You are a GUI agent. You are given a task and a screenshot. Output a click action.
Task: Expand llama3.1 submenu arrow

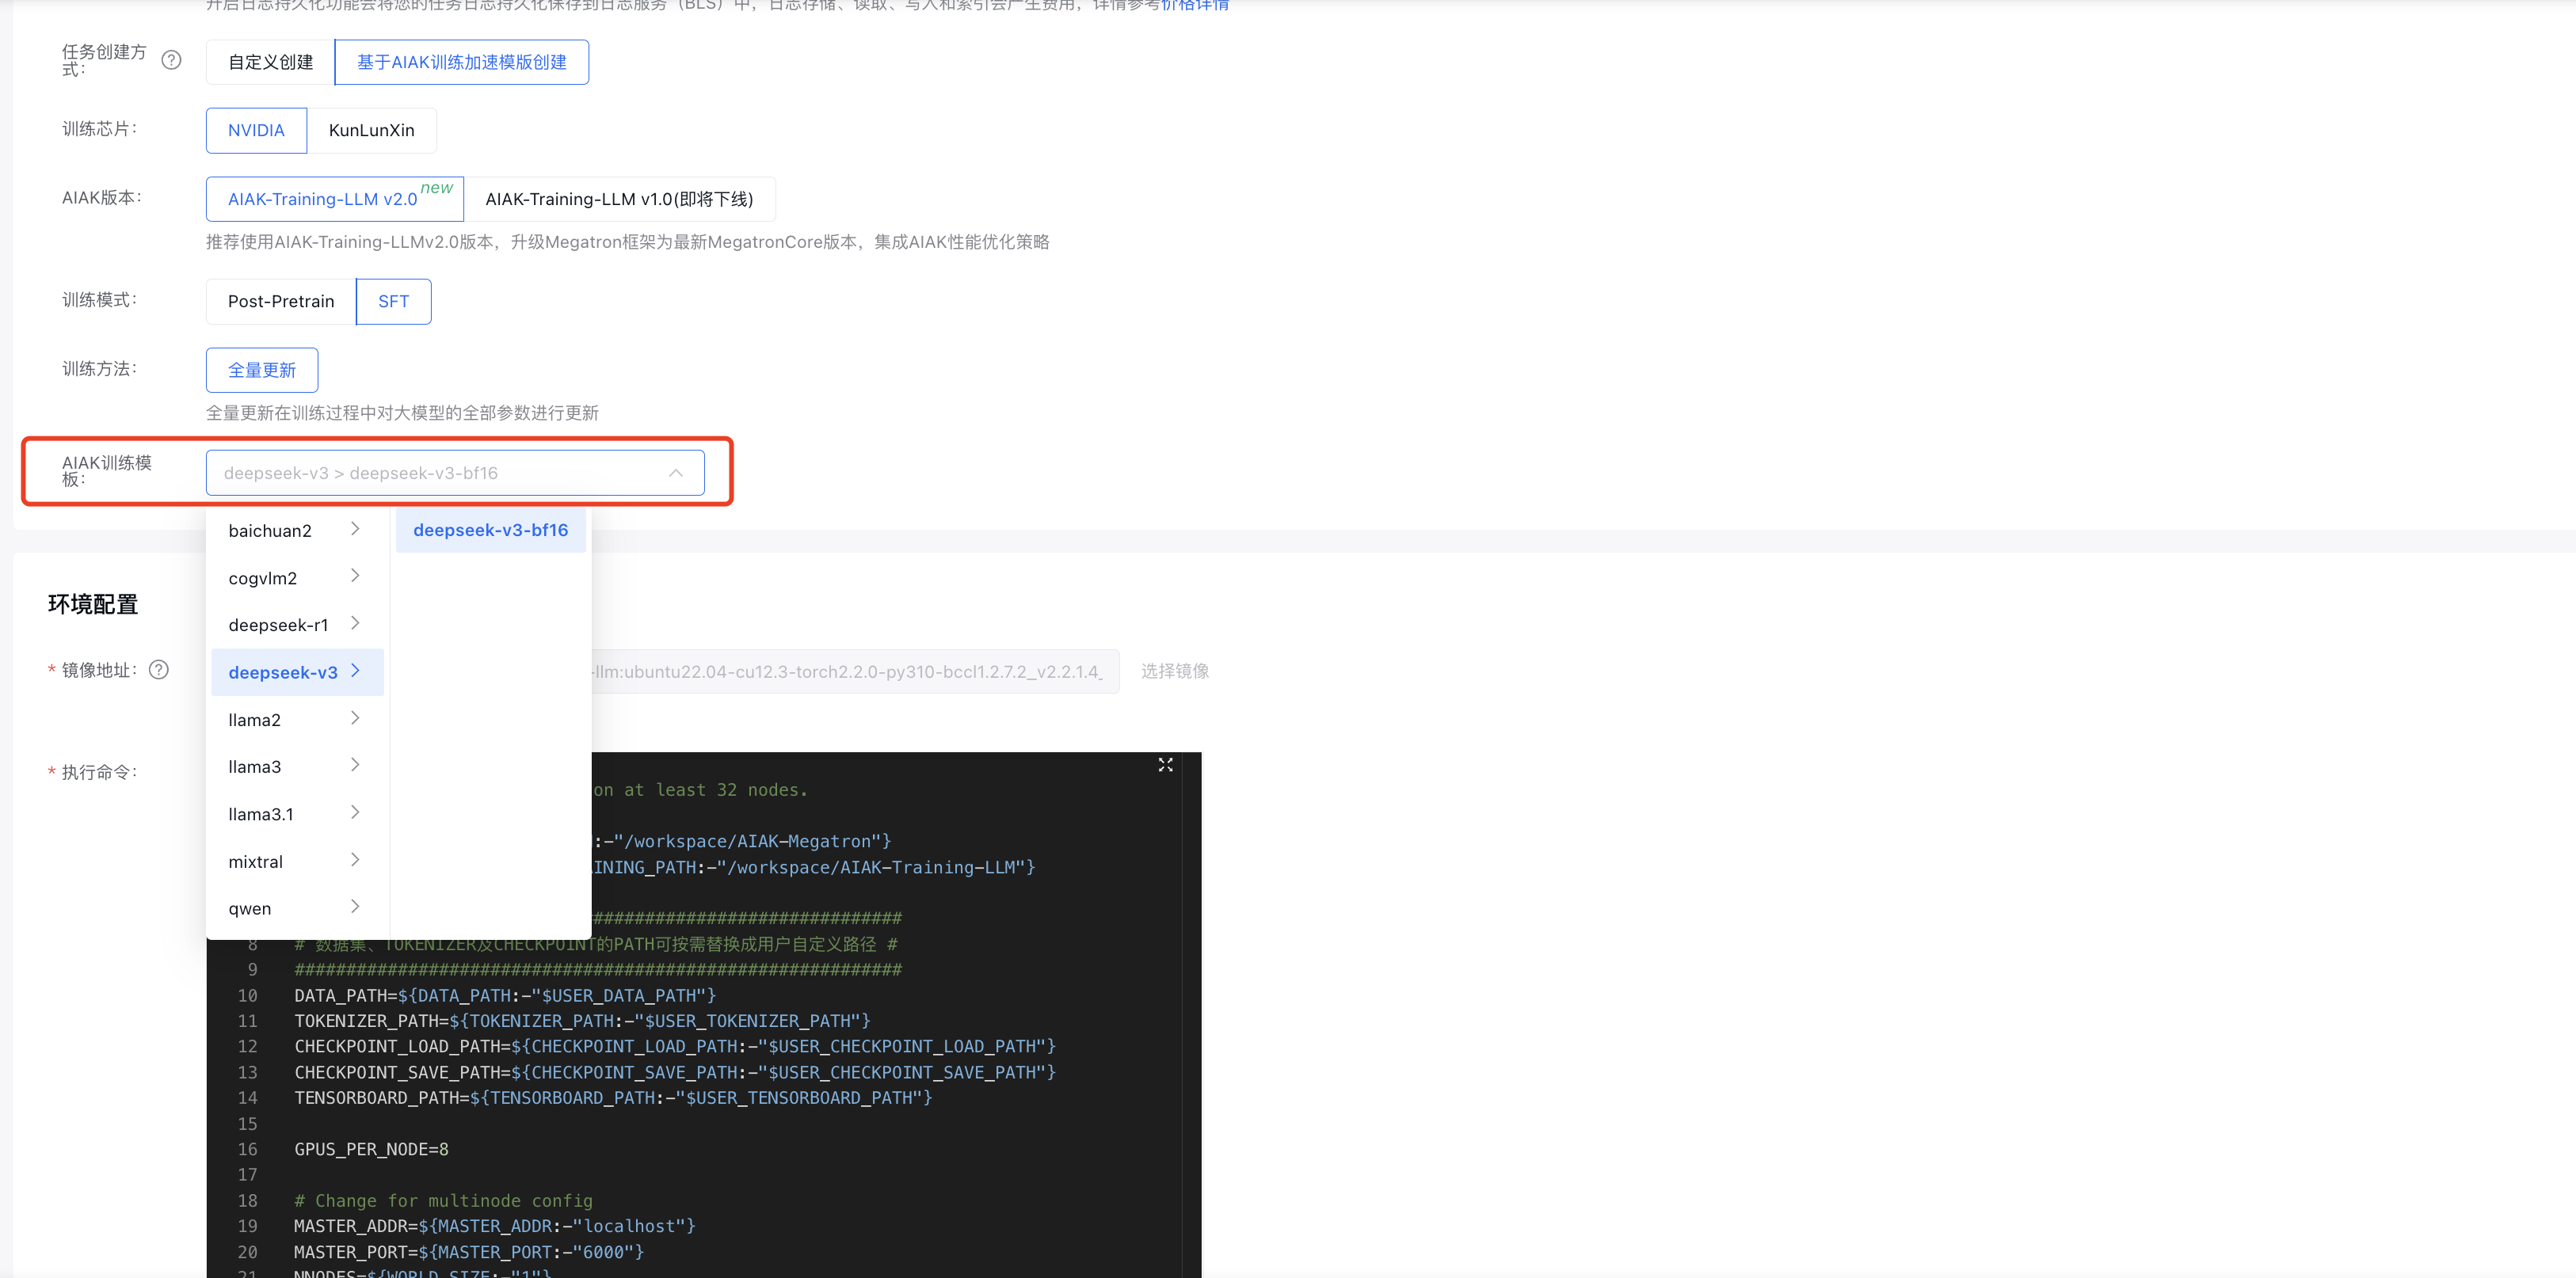355,812
